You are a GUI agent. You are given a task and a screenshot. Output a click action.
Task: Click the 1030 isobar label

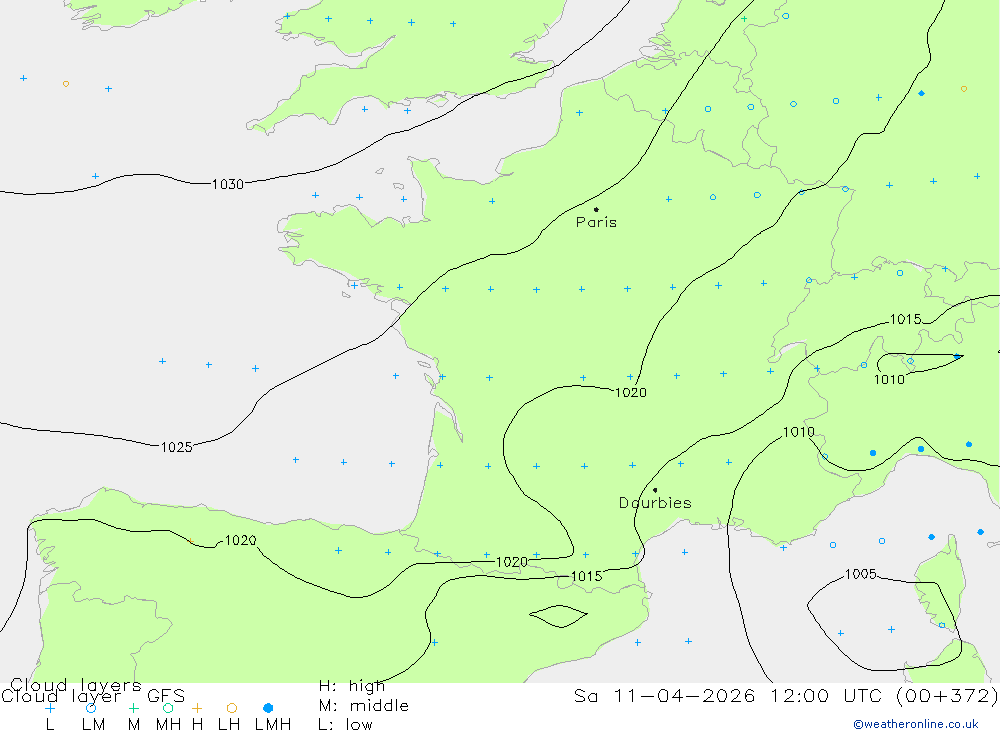(228, 184)
